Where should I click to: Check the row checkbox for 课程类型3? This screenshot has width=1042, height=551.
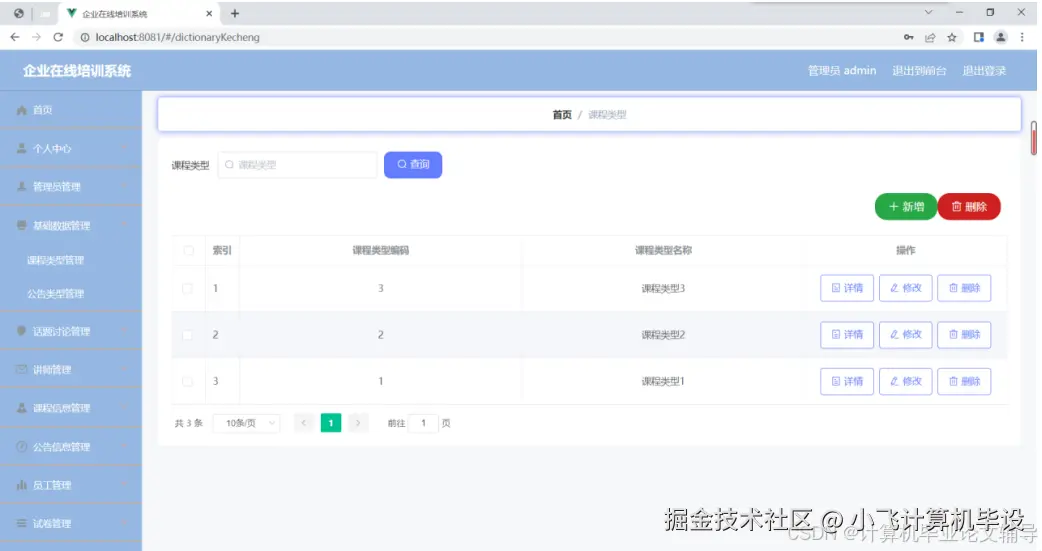tap(187, 288)
